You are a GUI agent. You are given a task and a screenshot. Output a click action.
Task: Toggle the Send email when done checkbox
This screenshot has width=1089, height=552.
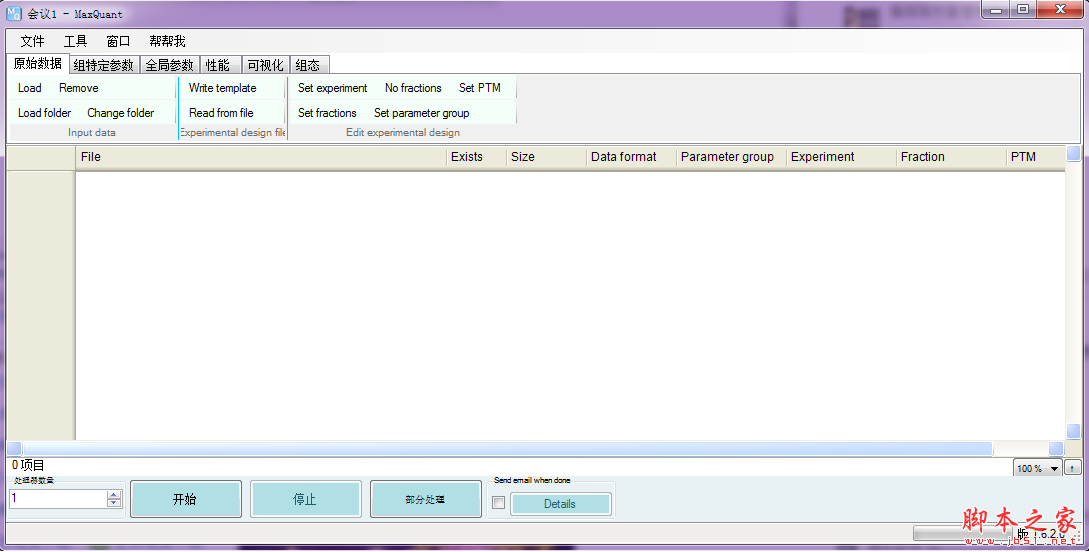pos(499,503)
